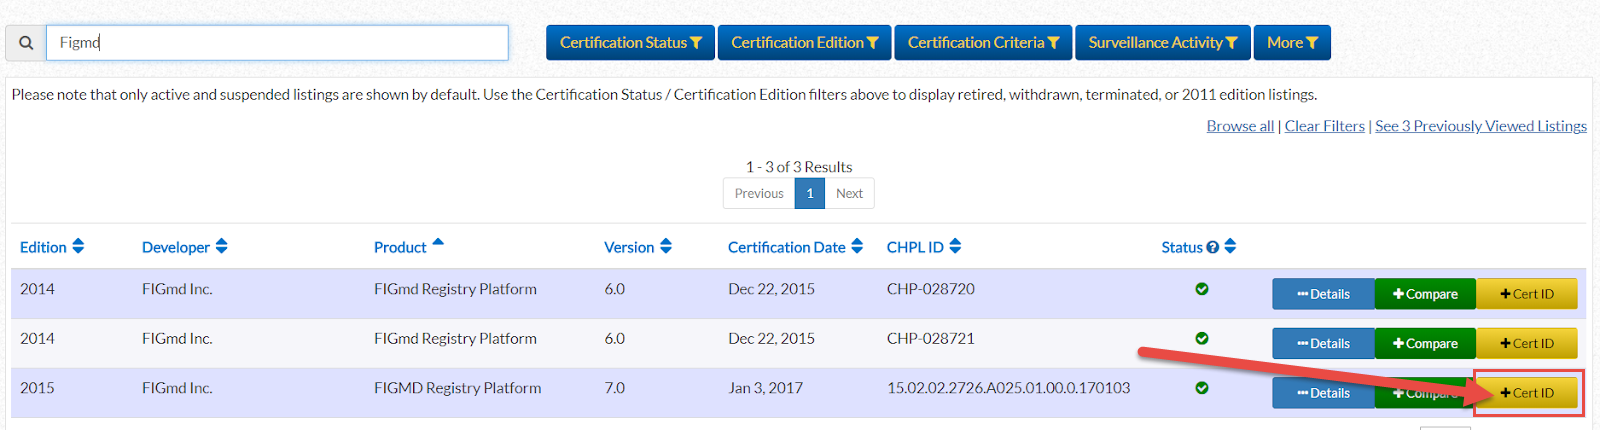Select results page 1

[x=810, y=193]
